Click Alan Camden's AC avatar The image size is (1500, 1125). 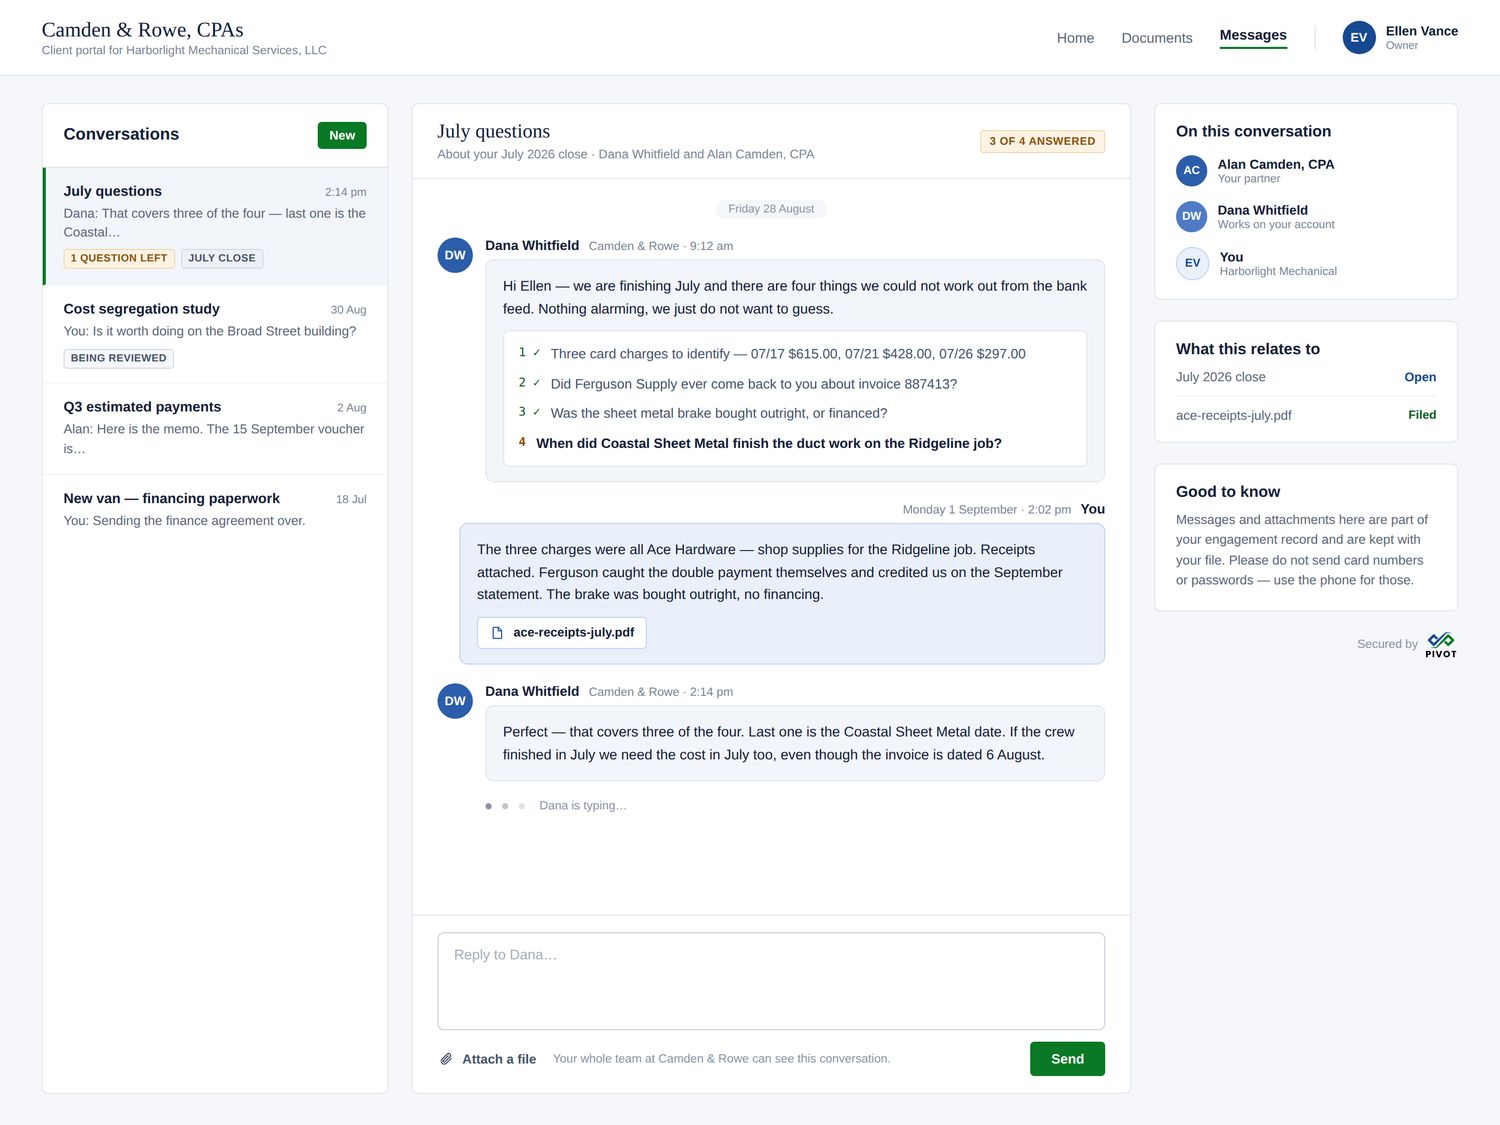[1192, 171]
